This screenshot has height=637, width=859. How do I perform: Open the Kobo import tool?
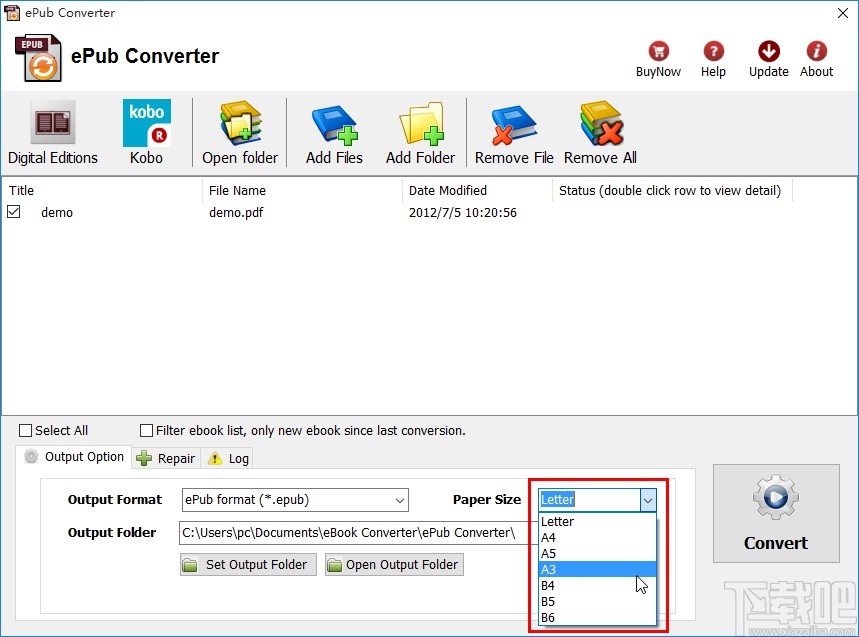[x=146, y=133]
